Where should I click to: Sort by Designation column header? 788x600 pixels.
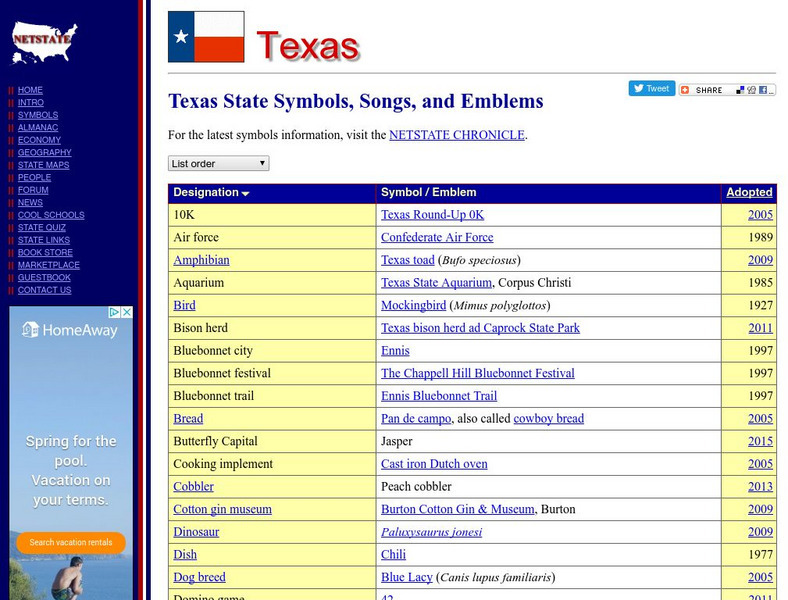tap(211, 192)
